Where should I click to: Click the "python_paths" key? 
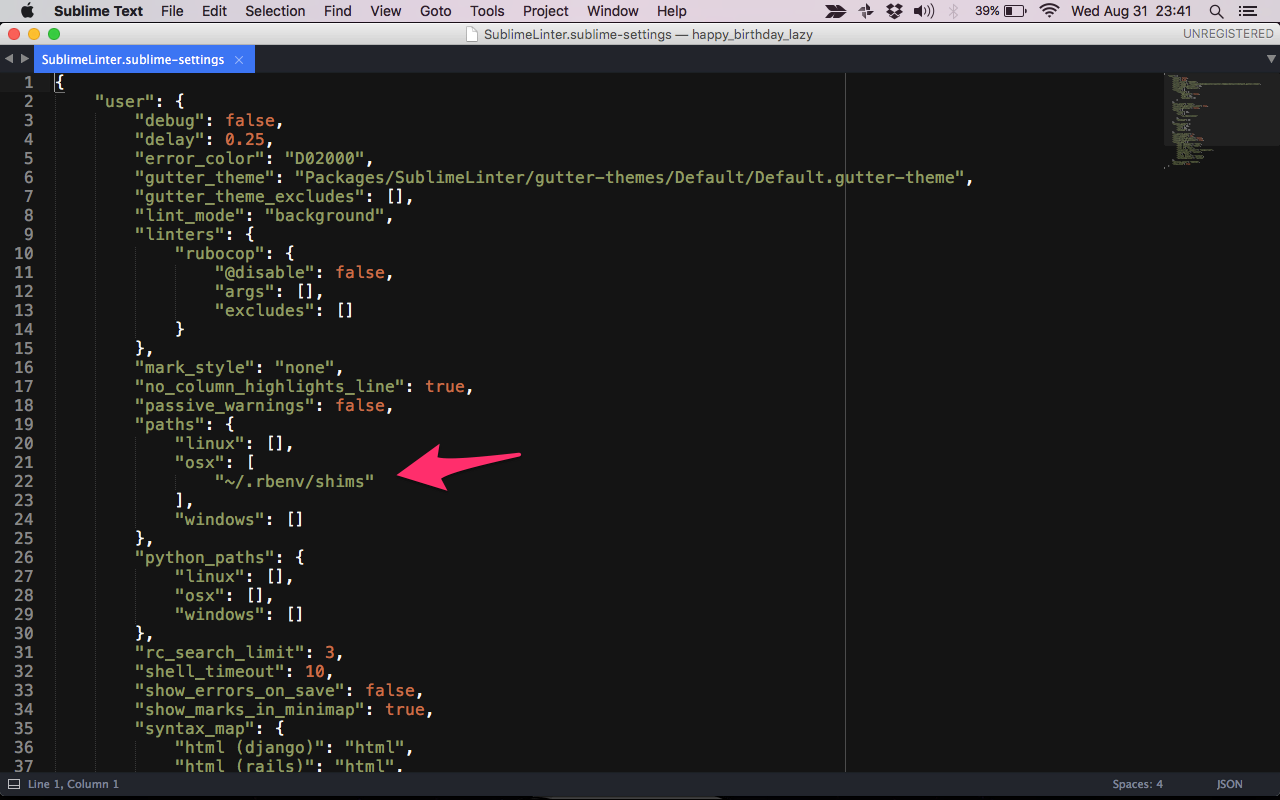205,557
